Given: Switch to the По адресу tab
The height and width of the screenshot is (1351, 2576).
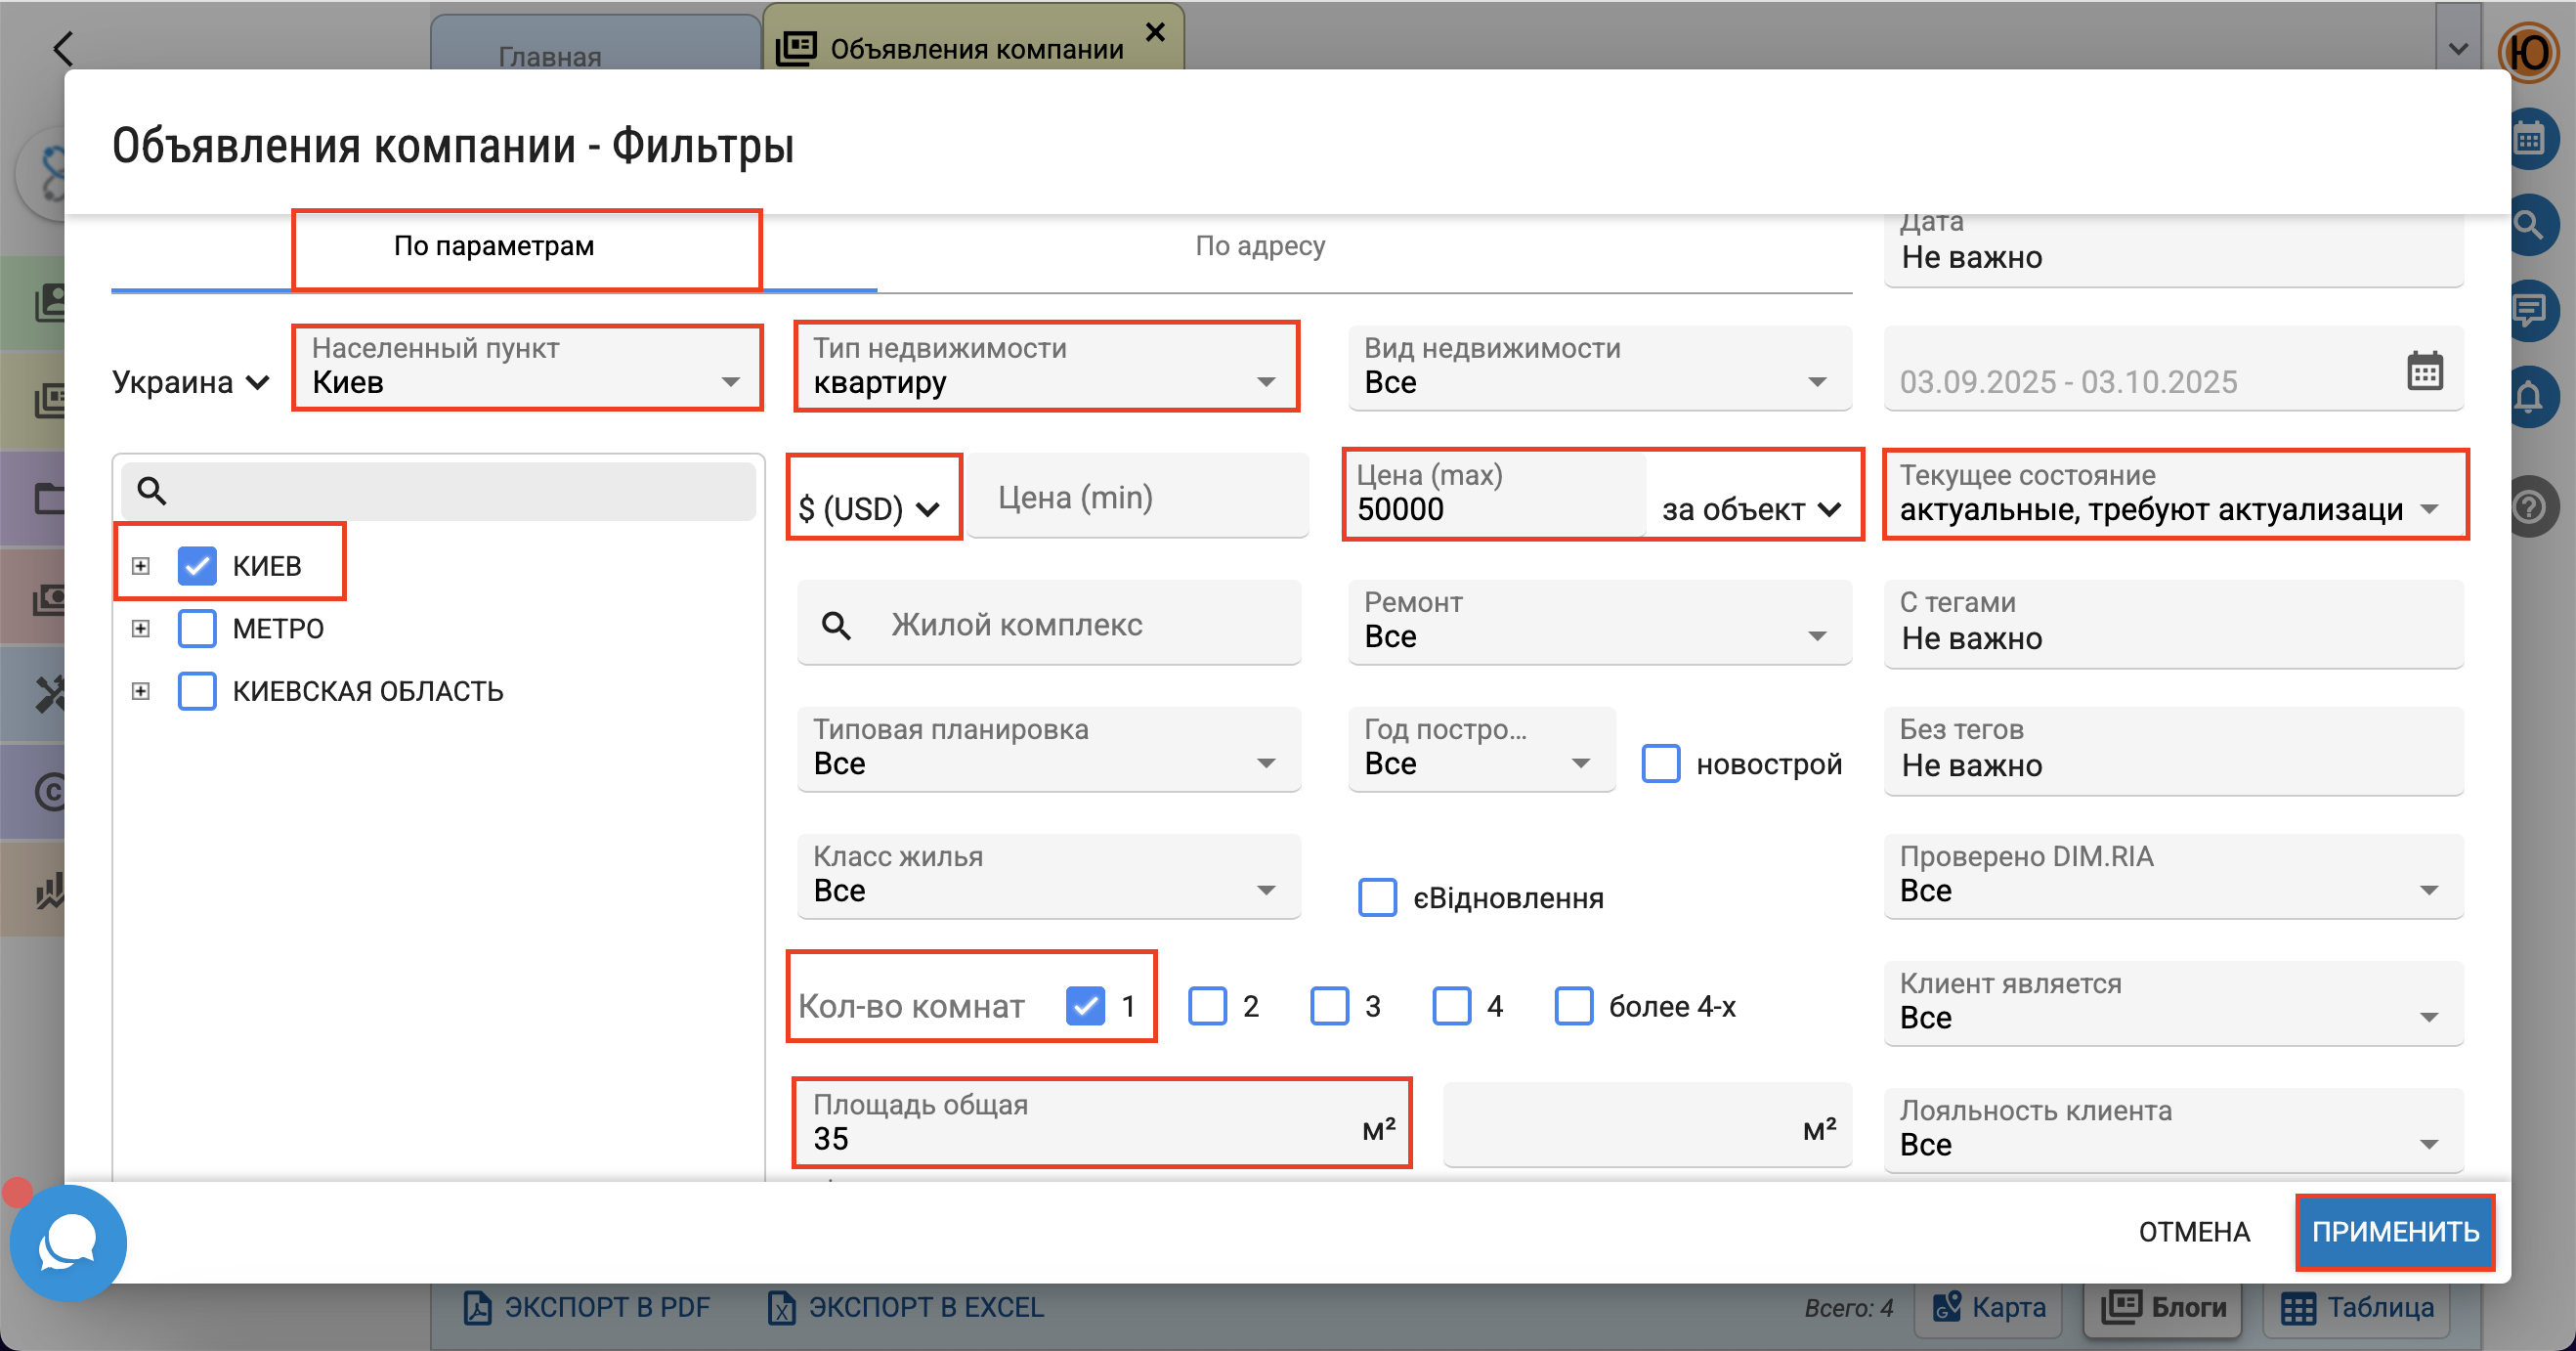Looking at the screenshot, I should (1259, 246).
